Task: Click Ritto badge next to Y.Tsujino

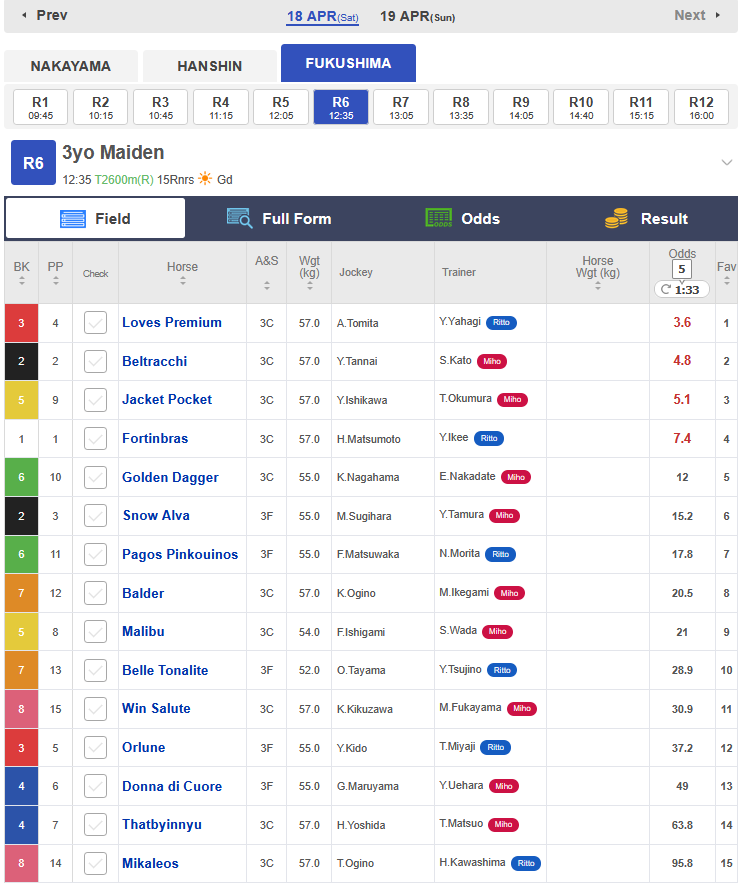Action: pos(502,670)
